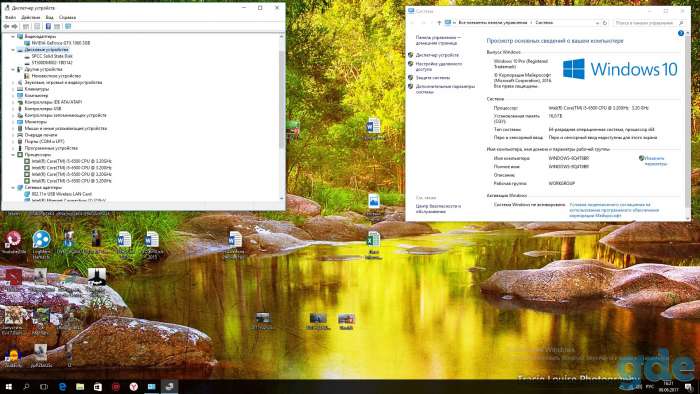Open the license terms link under activation
Viewport: 700px width, 394px height.
pyautogui.click(x=614, y=210)
